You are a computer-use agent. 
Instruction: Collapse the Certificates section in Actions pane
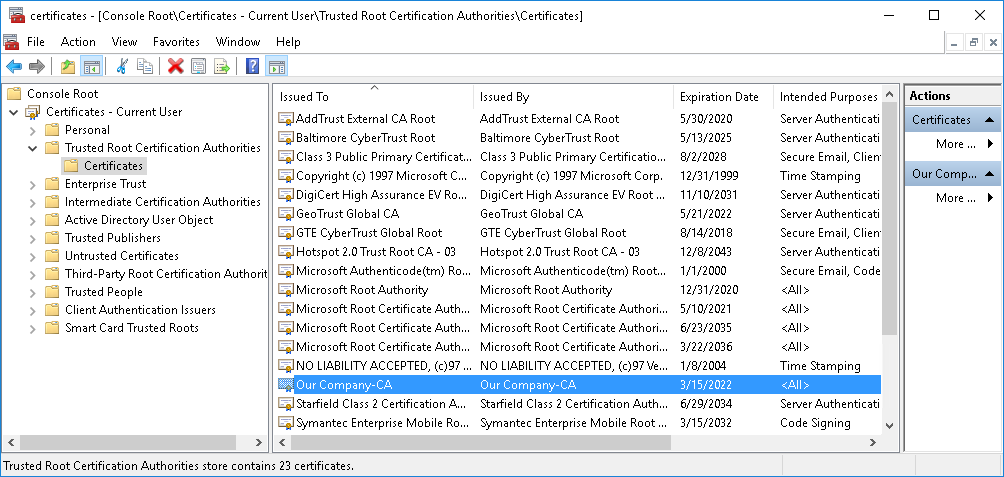pos(989,120)
